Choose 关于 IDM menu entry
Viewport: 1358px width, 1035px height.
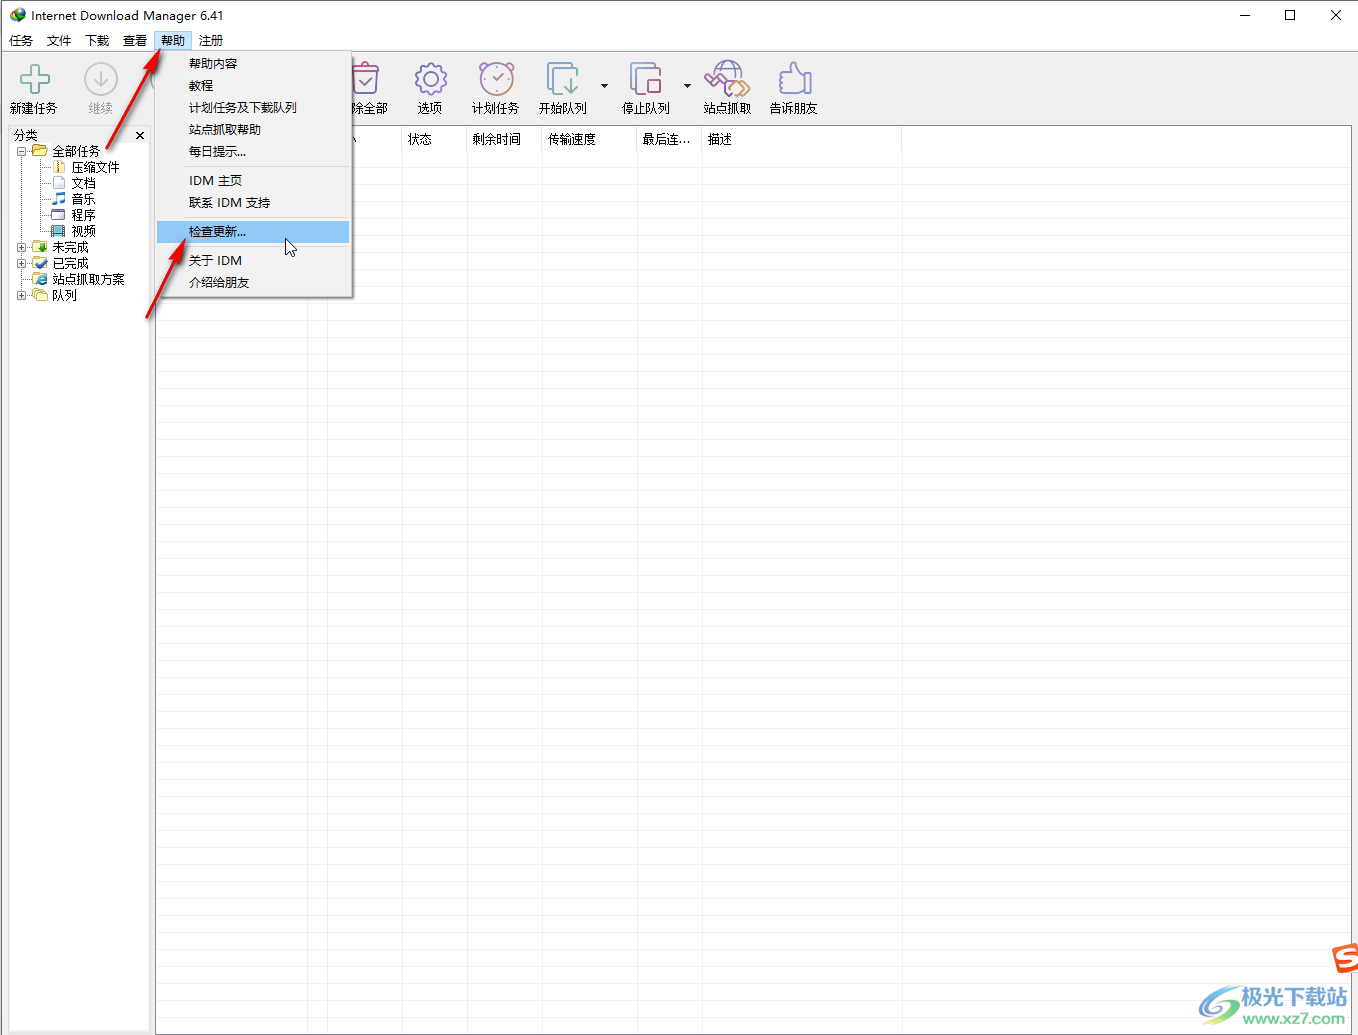253,260
